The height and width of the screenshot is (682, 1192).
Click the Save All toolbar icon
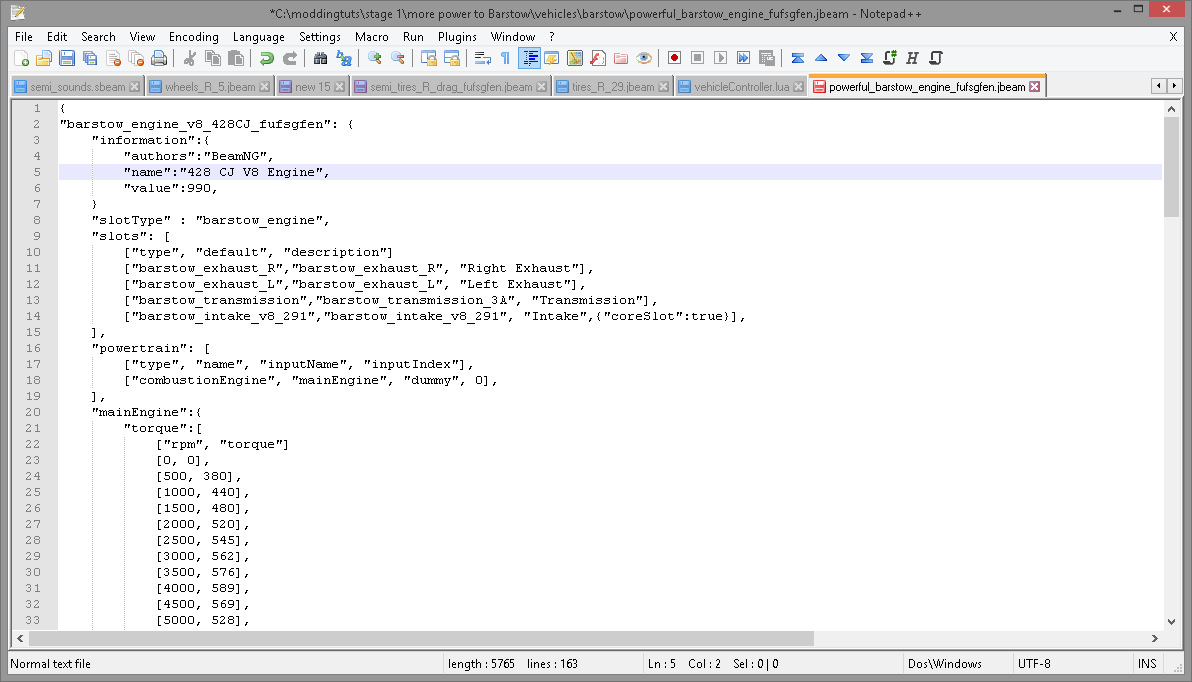pyautogui.click(x=90, y=59)
